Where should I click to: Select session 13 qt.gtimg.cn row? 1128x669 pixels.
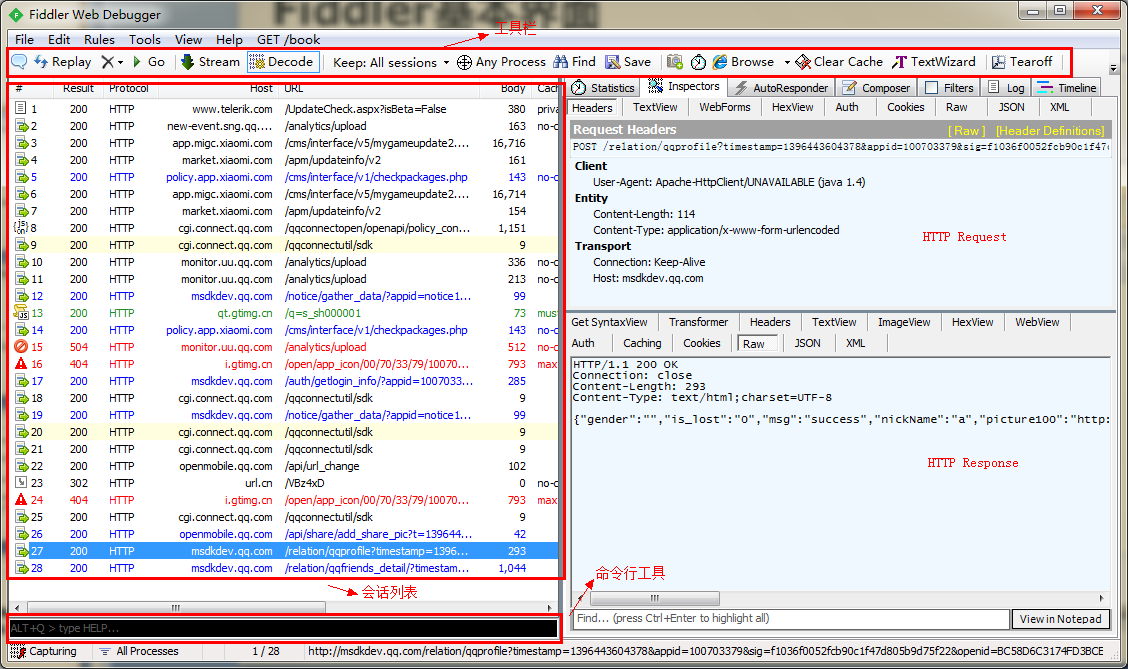pyautogui.click(x=286, y=313)
